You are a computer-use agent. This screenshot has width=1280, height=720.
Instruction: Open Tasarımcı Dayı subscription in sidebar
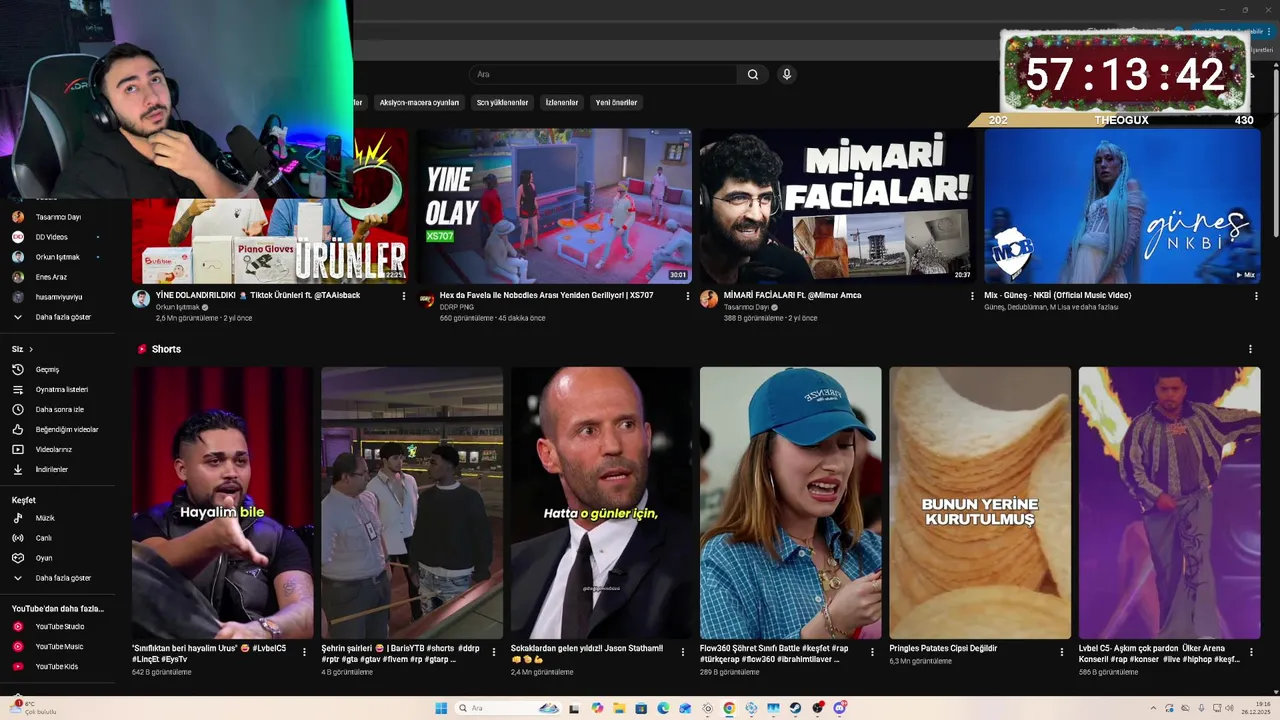[x=60, y=217]
